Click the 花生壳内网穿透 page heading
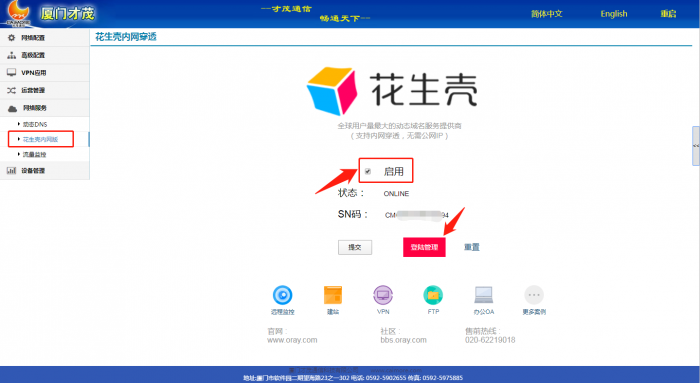This screenshot has width=700, height=383. click(x=126, y=37)
